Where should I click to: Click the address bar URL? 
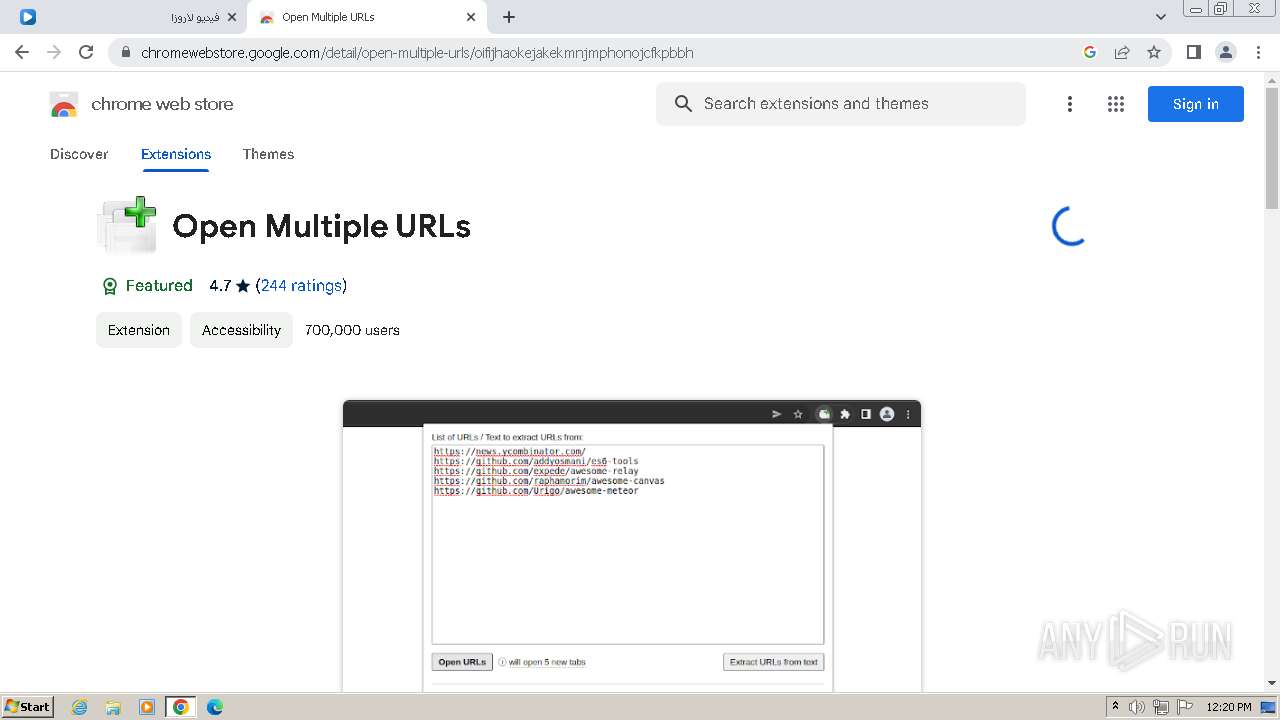click(417, 53)
